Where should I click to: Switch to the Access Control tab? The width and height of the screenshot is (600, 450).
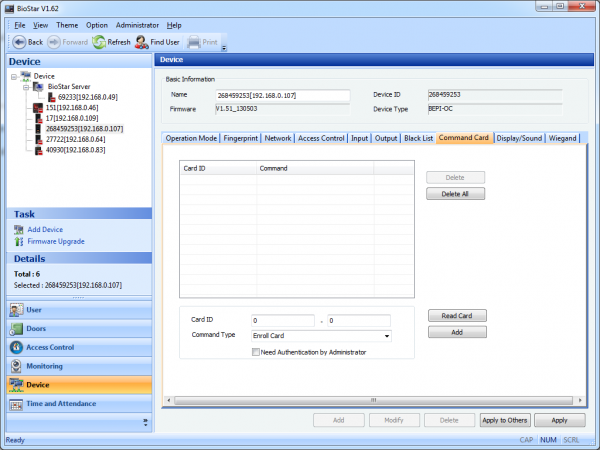(321, 138)
